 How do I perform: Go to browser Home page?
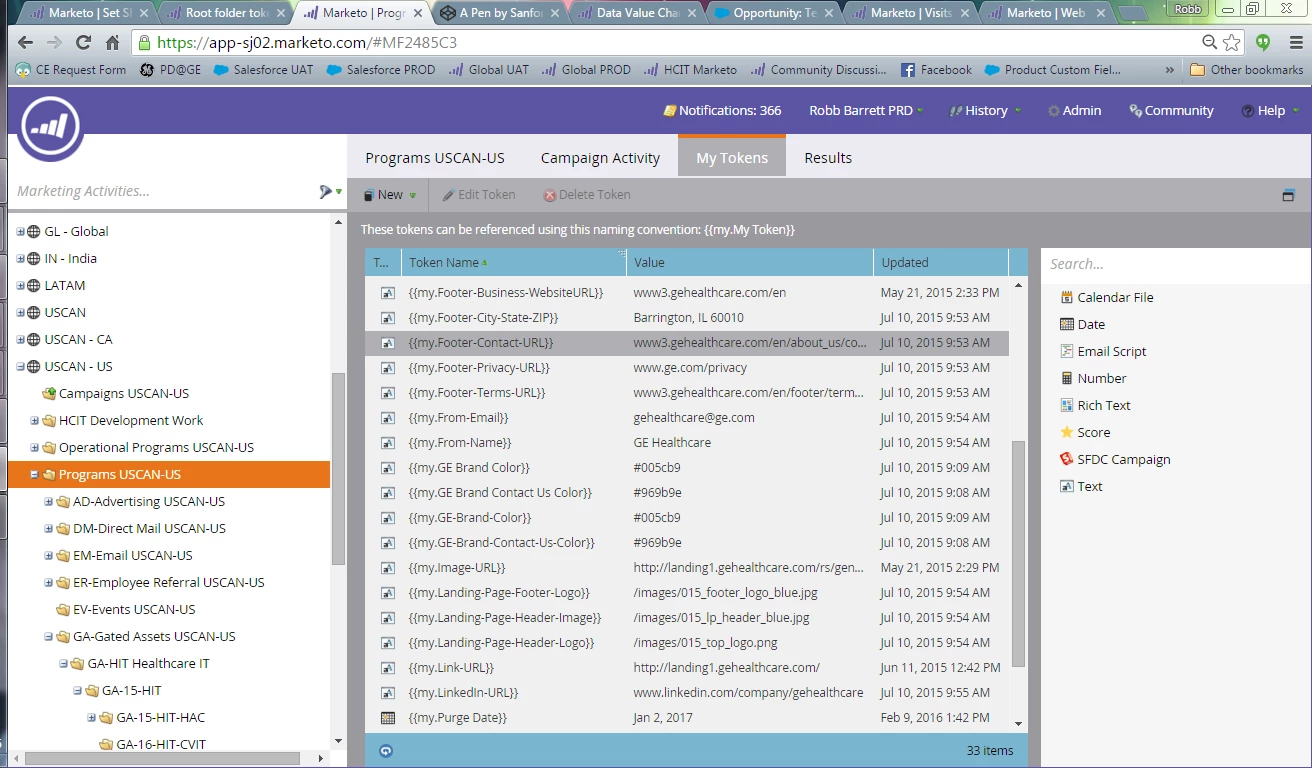113,43
